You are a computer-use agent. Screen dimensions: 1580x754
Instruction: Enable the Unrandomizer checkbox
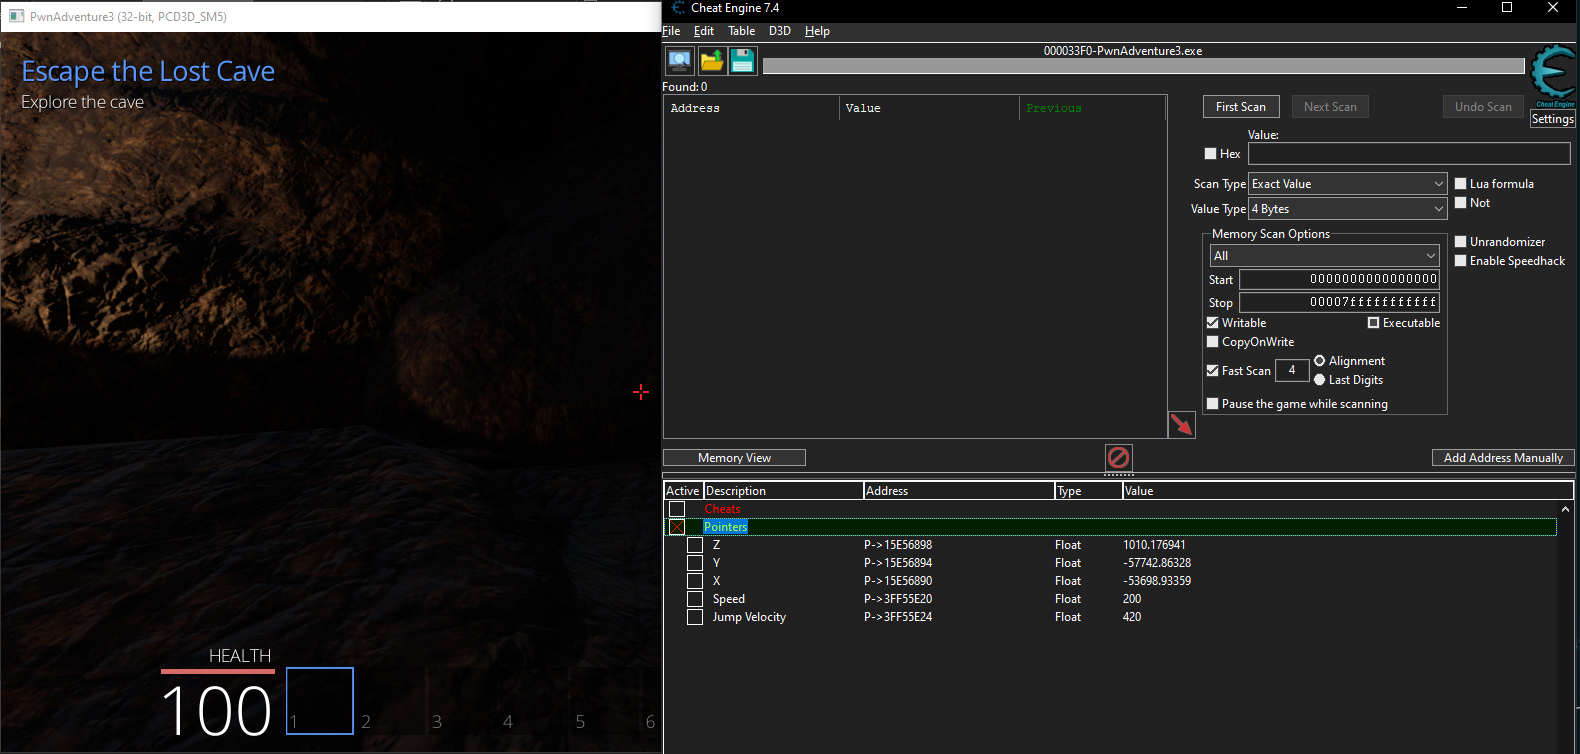click(1461, 242)
